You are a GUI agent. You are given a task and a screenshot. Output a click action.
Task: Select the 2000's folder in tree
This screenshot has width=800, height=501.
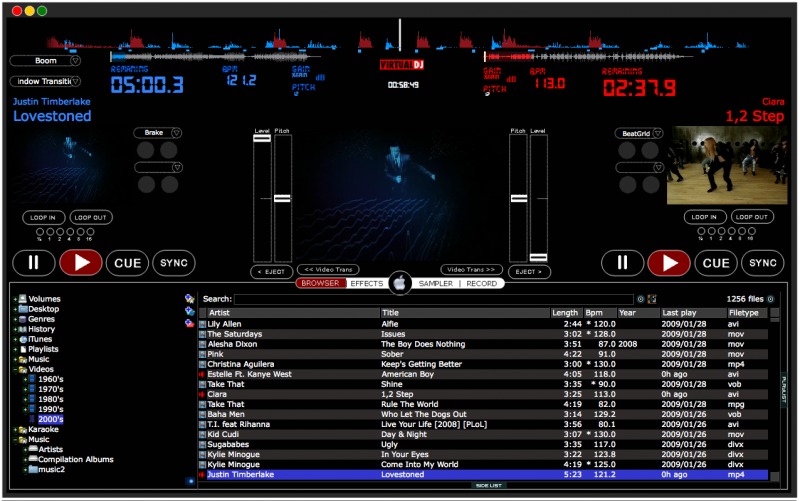click(x=51, y=419)
